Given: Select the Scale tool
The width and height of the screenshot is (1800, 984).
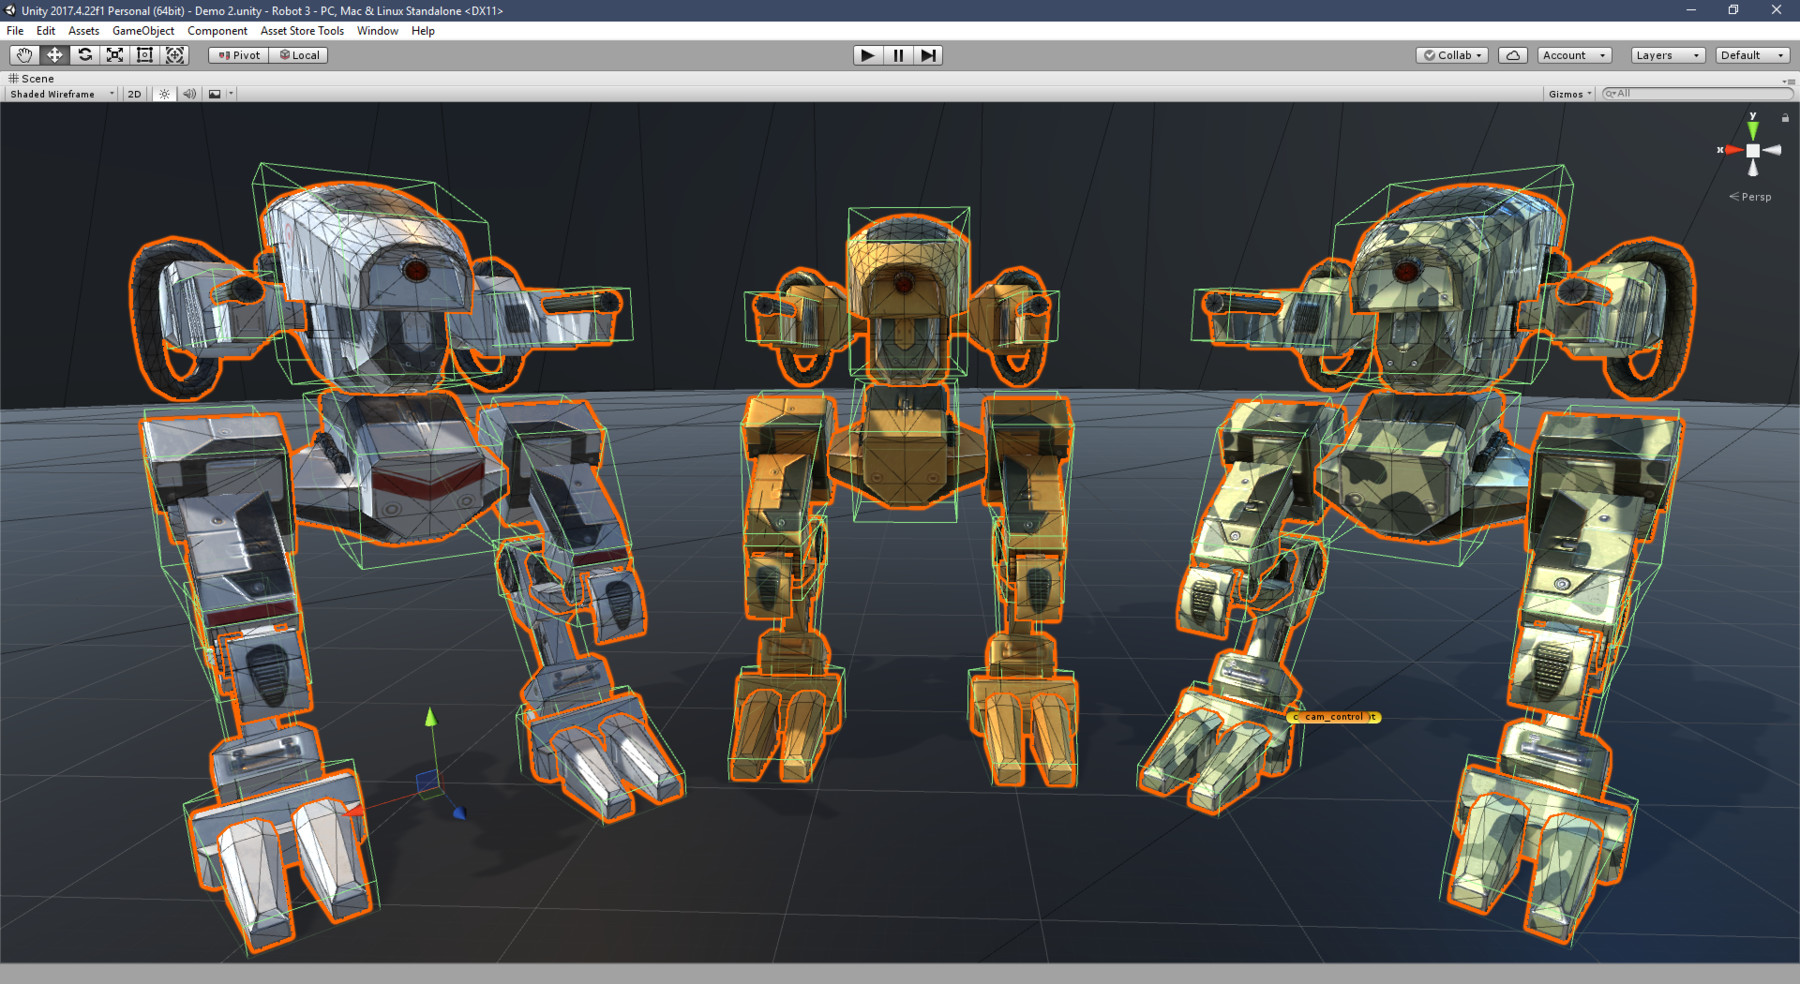Looking at the screenshot, I should pyautogui.click(x=114, y=55).
